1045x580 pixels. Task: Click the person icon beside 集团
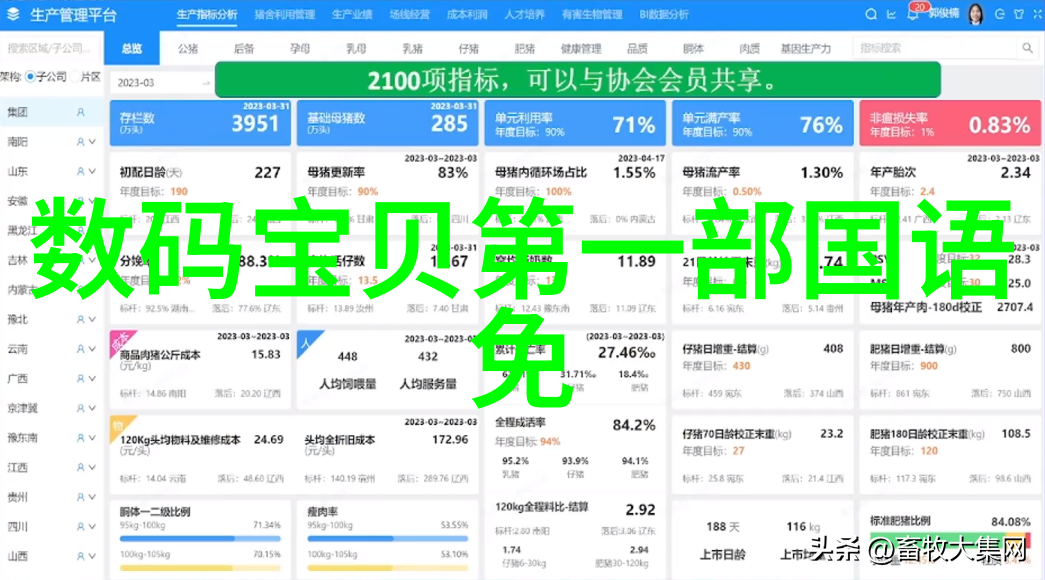(81, 113)
